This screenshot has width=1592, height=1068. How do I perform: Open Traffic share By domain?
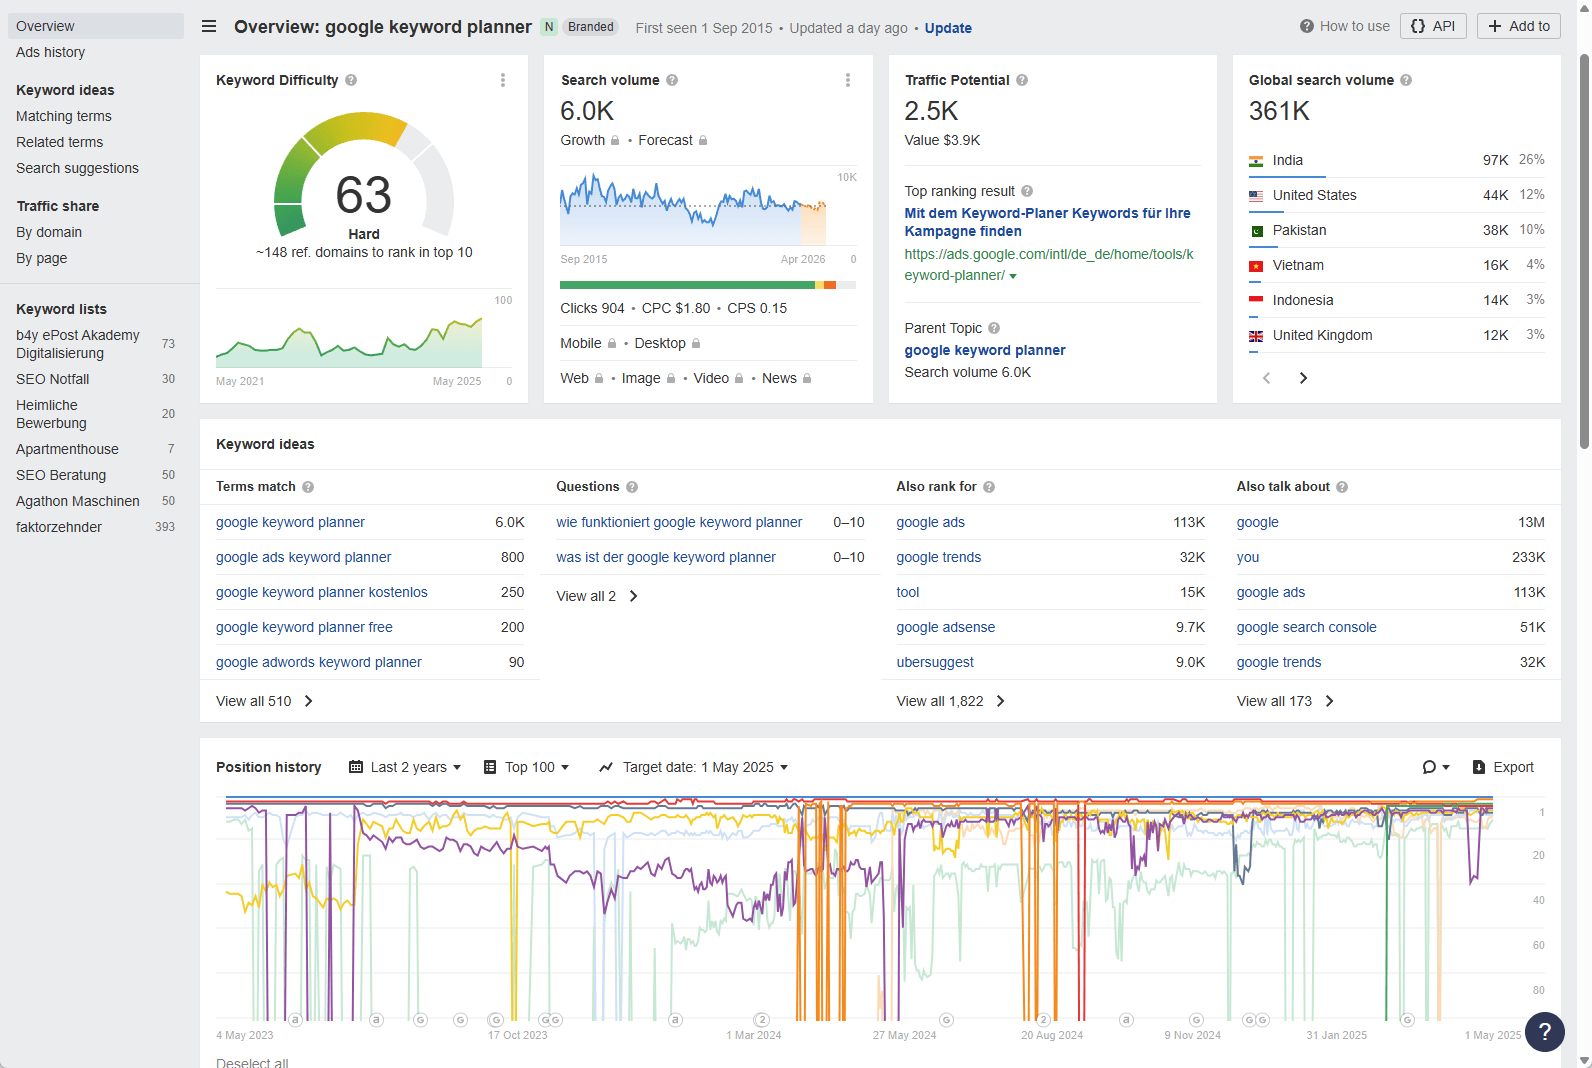[49, 232]
